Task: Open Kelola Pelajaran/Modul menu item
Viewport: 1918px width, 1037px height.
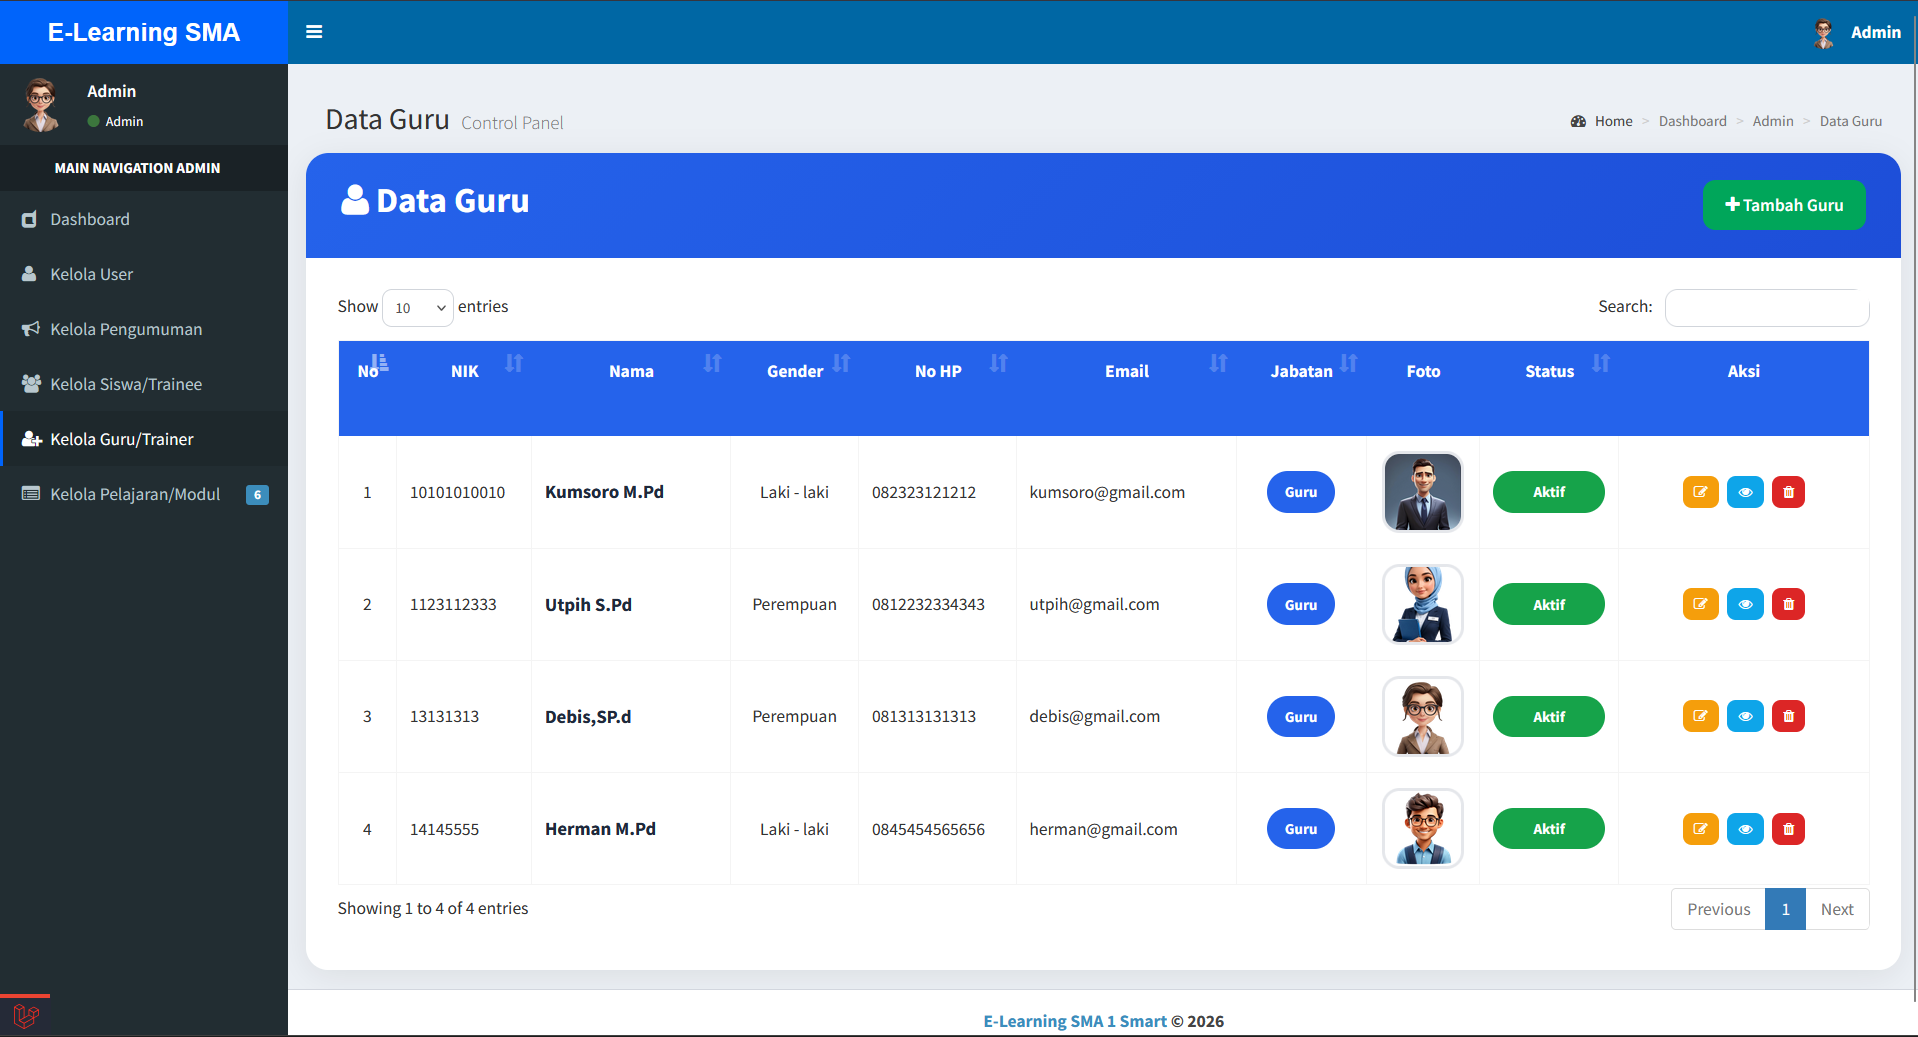Action: pos(144,494)
